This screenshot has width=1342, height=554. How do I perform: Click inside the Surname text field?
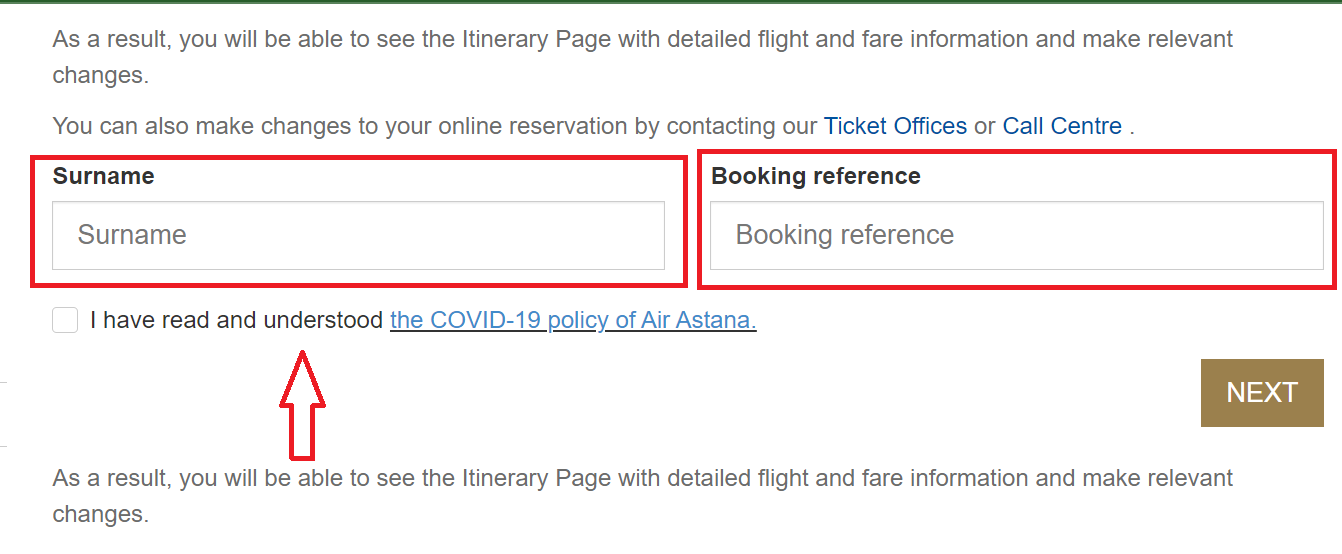(x=358, y=235)
